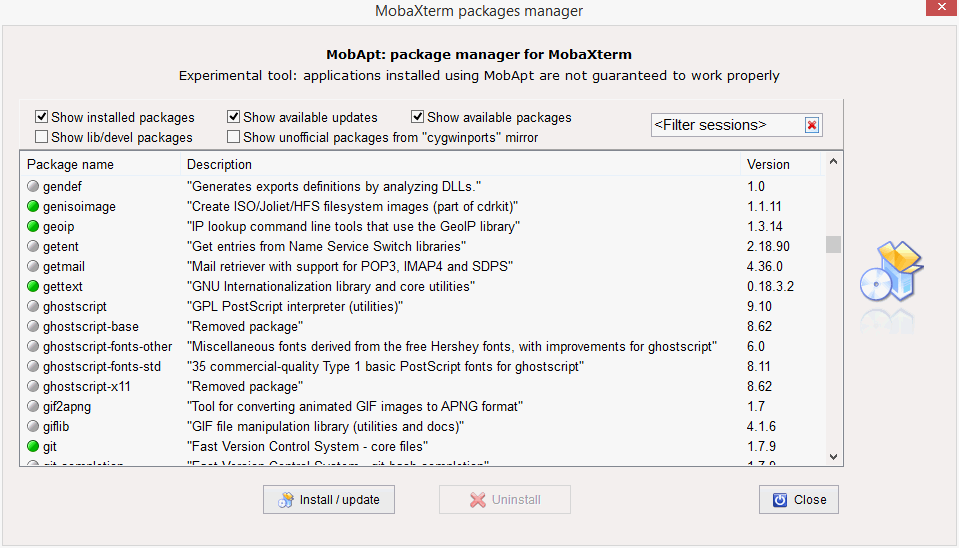This screenshot has width=959, height=548.
Task: Clear the filter with the red X icon
Action: (811, 125)
